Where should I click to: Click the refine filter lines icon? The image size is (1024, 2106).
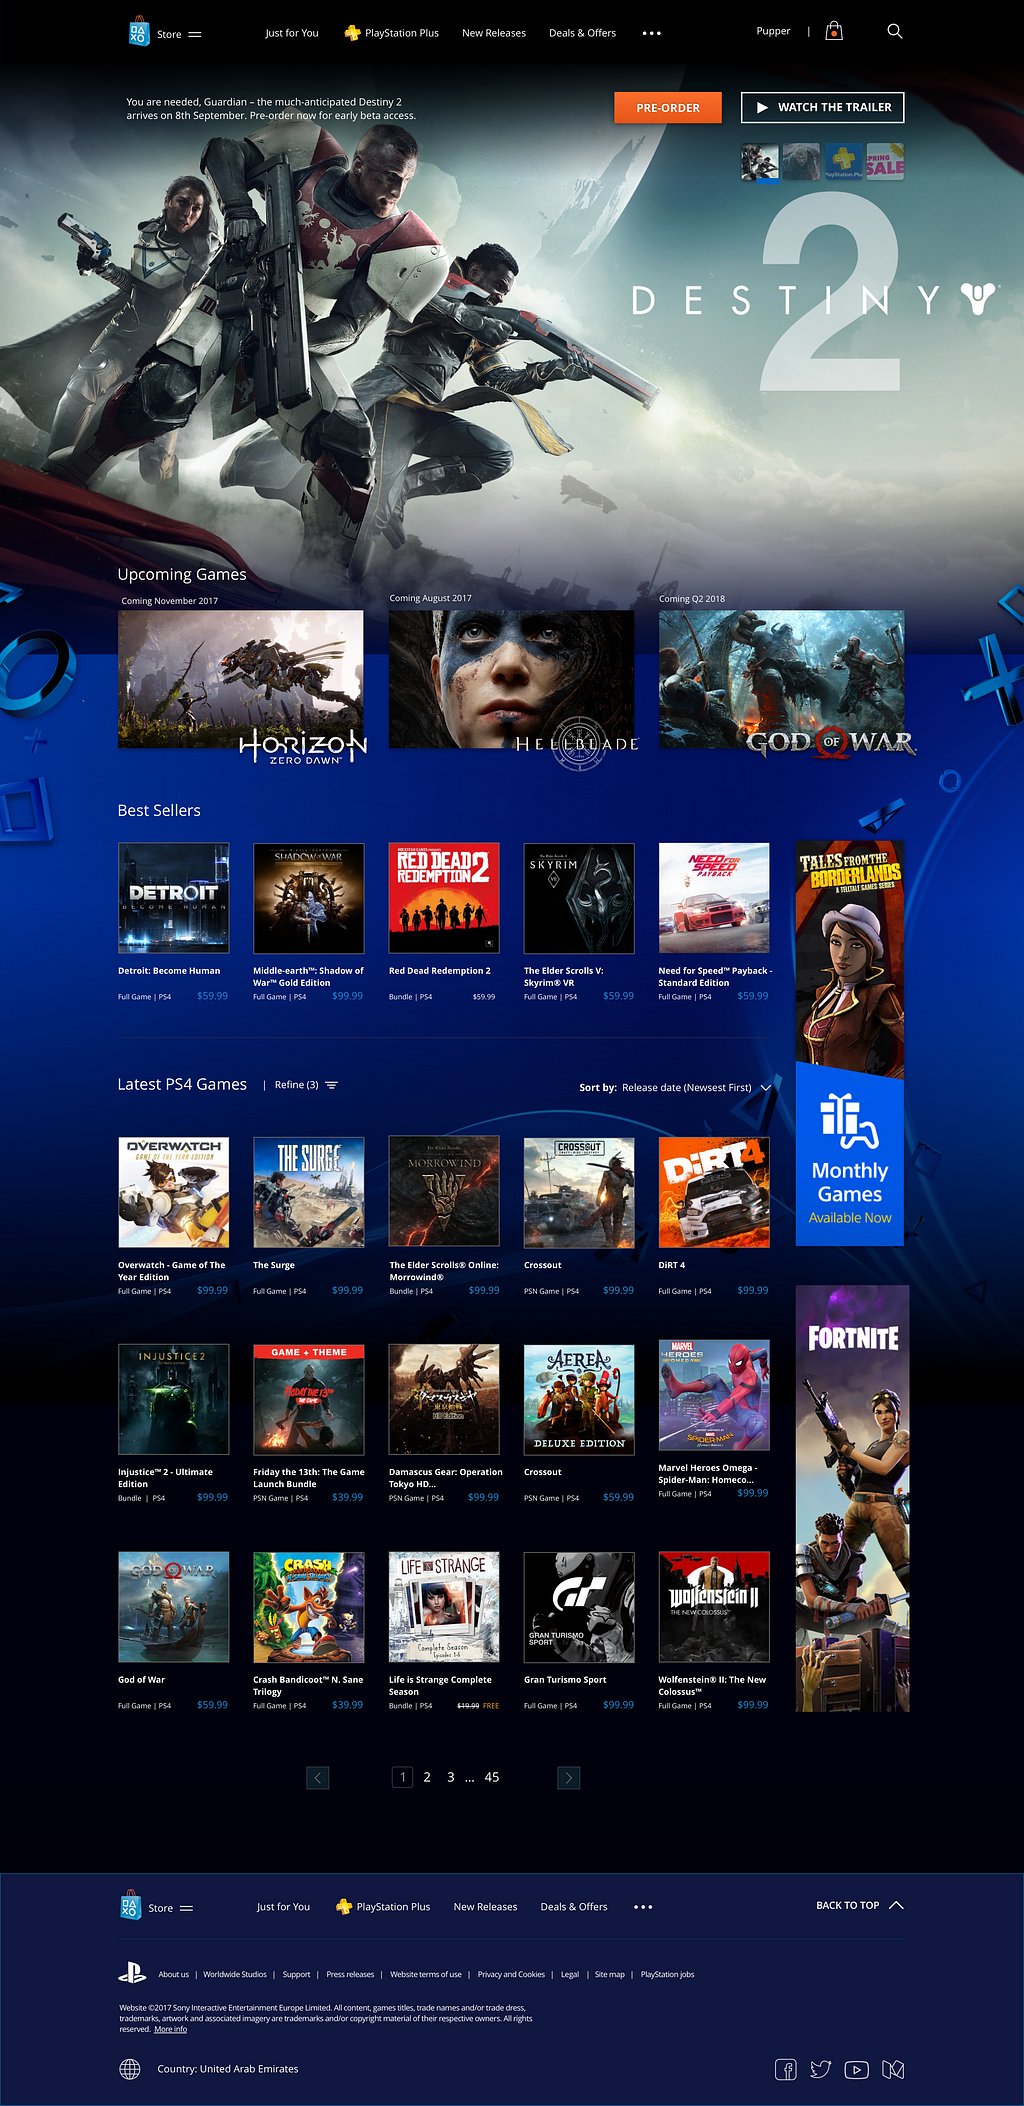point(331,1085)
